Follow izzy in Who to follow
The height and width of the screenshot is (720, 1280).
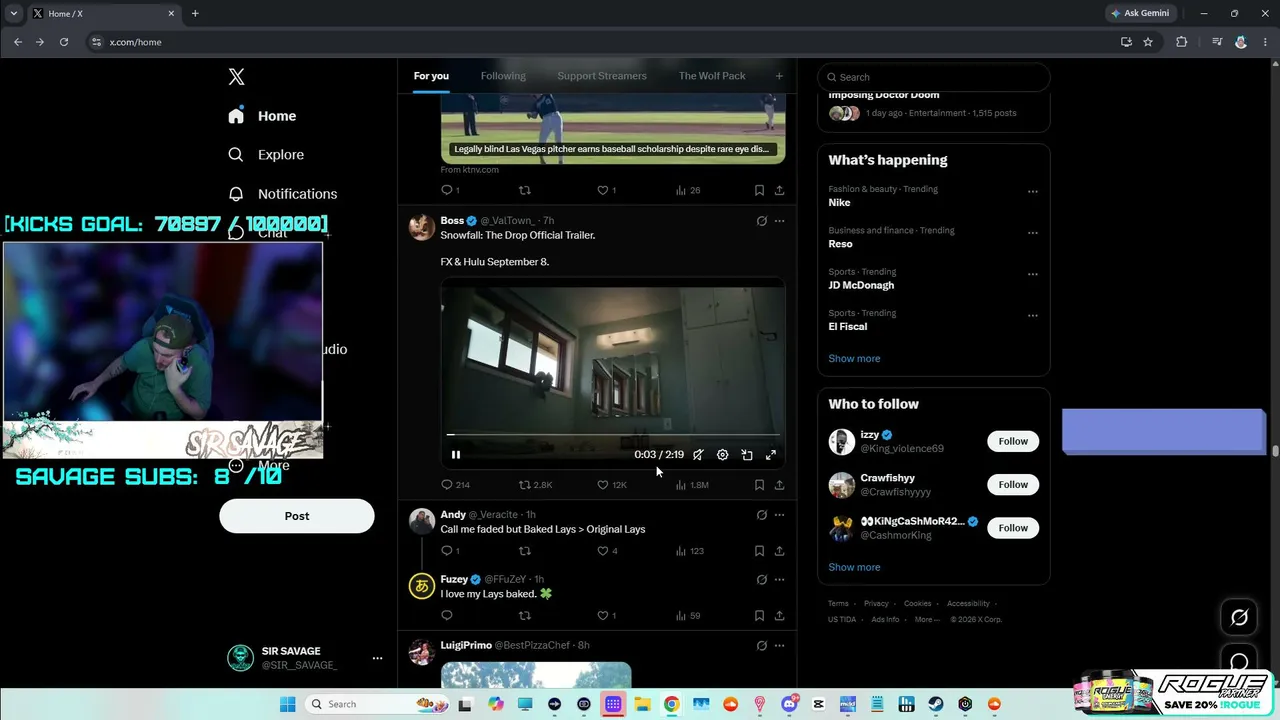1013,441
